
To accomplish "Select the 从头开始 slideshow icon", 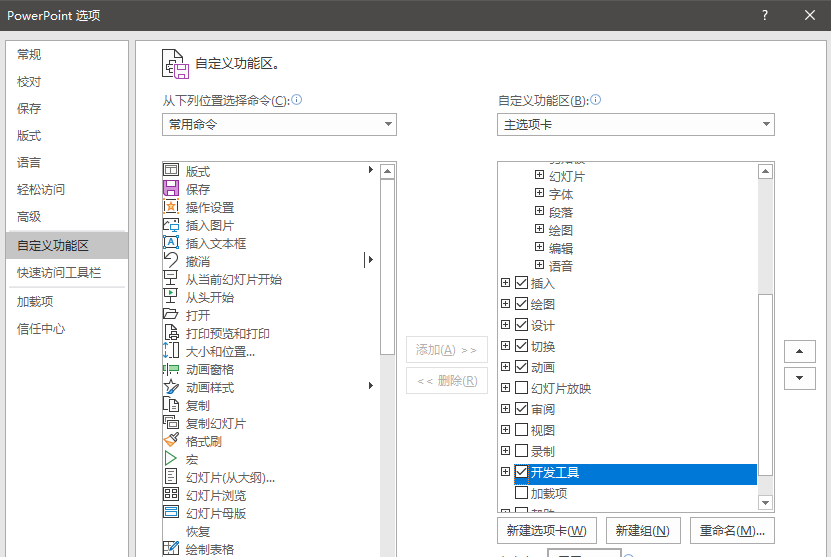I will [171, 296].
